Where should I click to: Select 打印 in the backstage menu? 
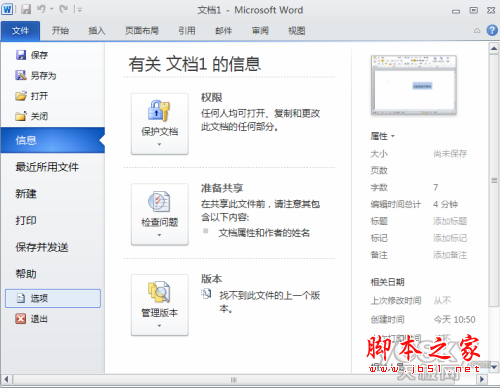pyautogui.click(x=26, y=220)
